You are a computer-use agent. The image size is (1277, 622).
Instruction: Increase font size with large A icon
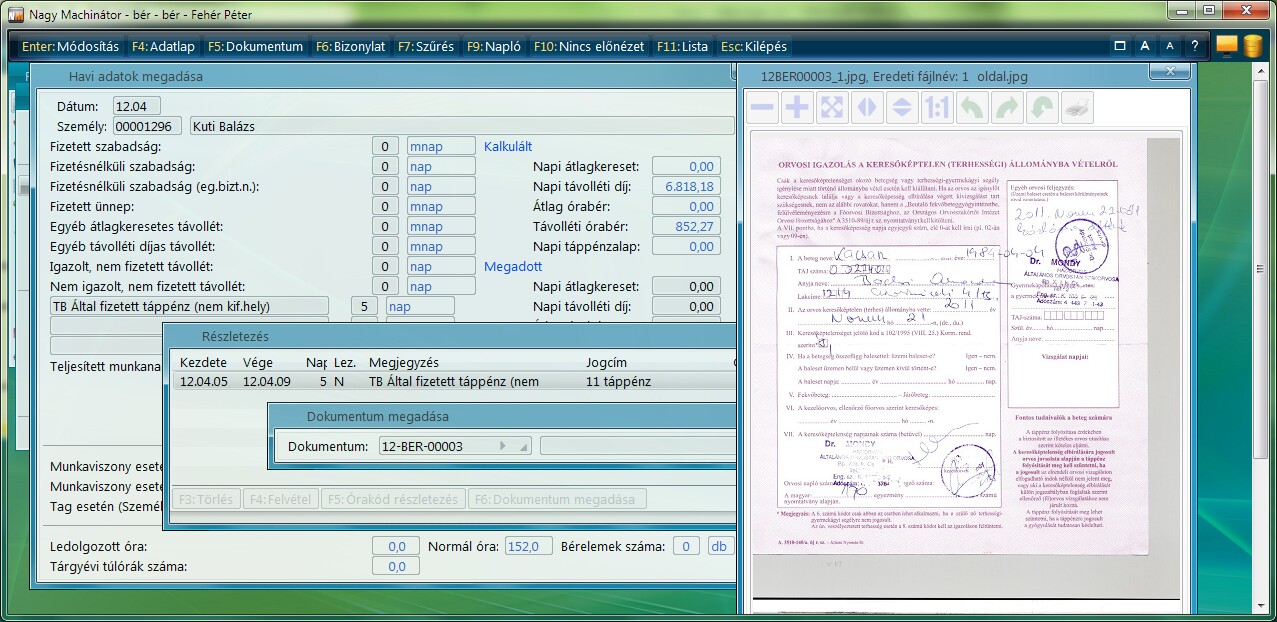click(x=1145, y=46)
